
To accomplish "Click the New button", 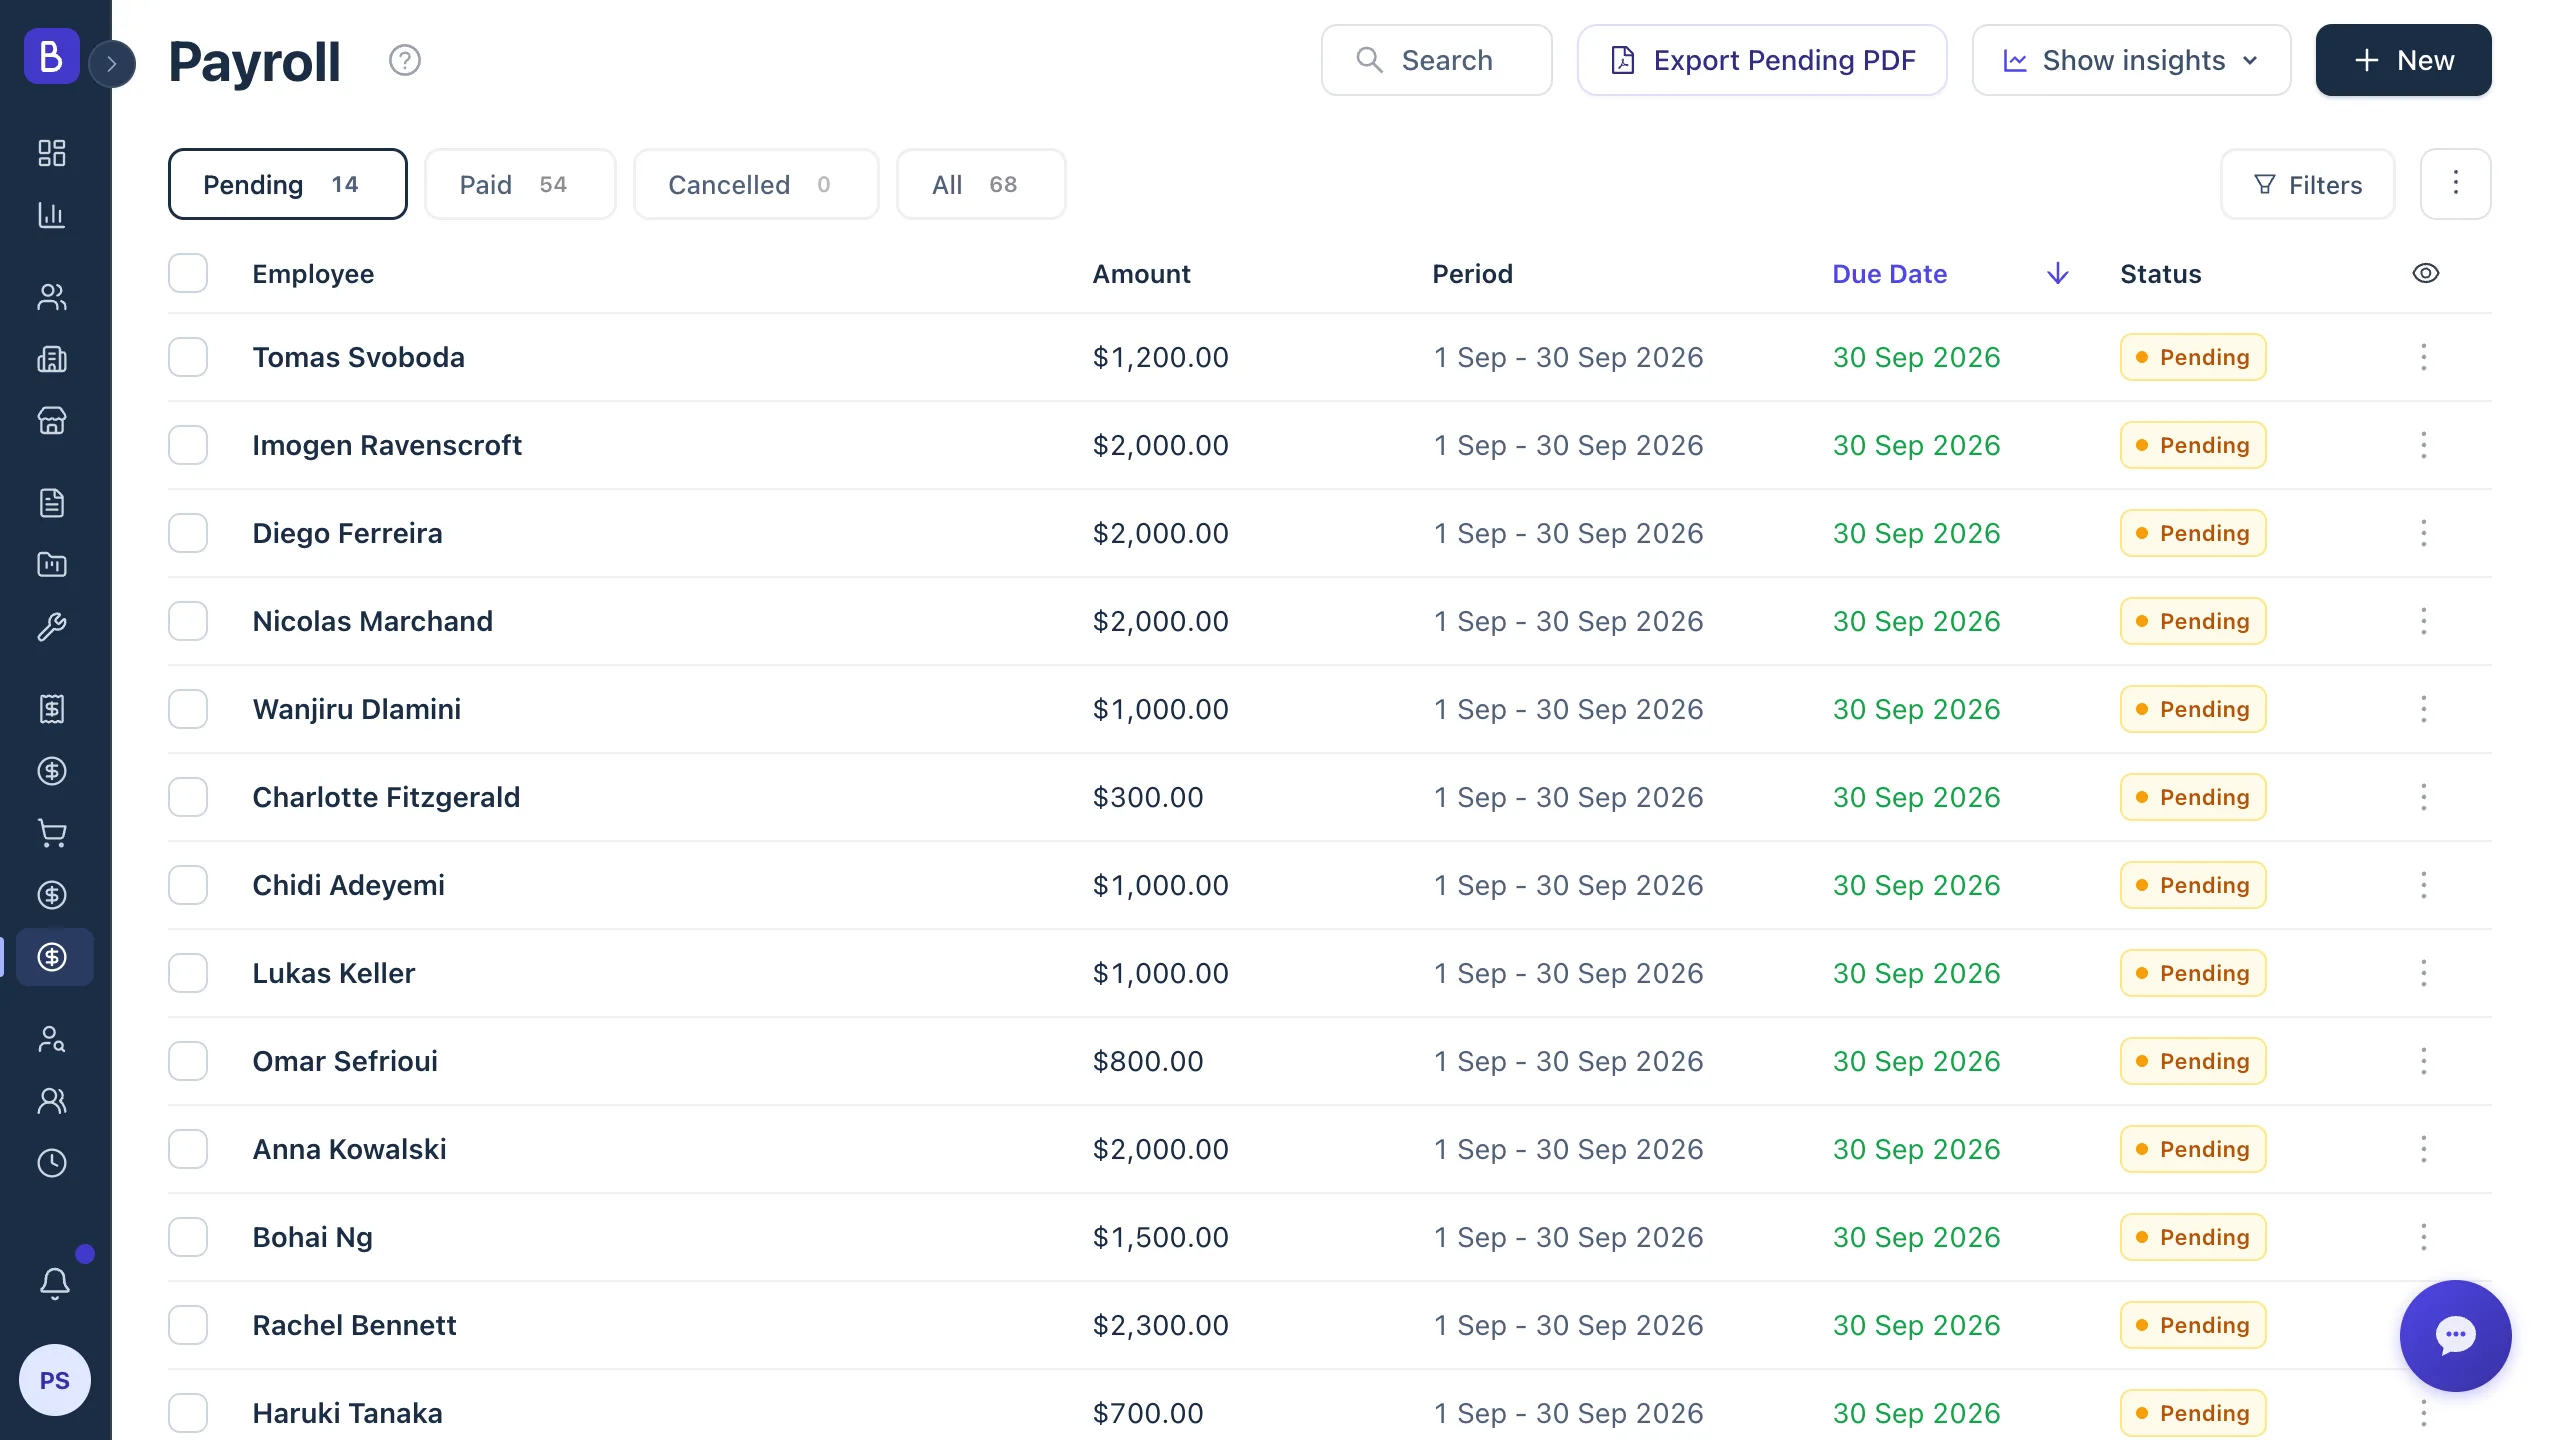I will pos(2404,60).
